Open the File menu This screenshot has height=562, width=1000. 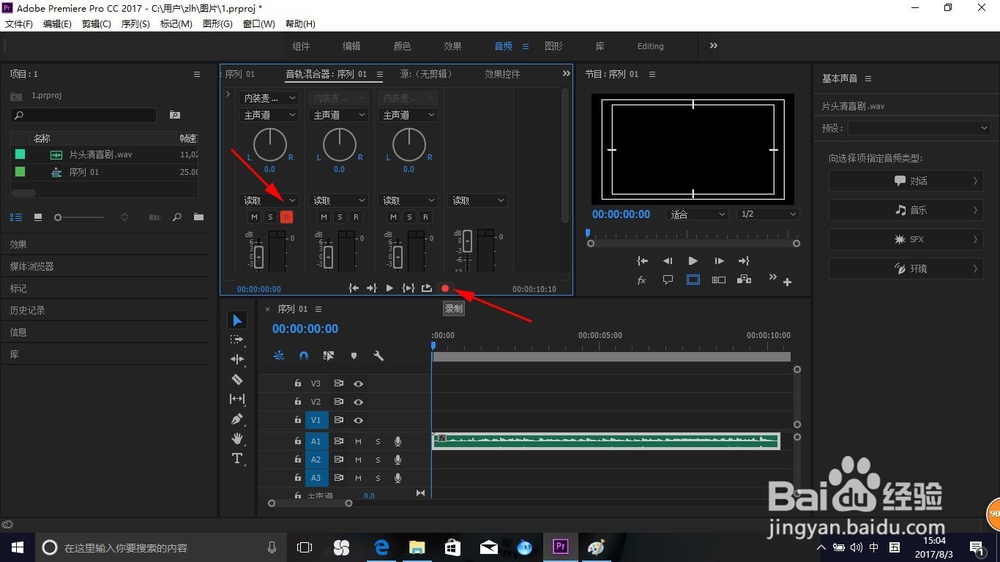(19, 24)
